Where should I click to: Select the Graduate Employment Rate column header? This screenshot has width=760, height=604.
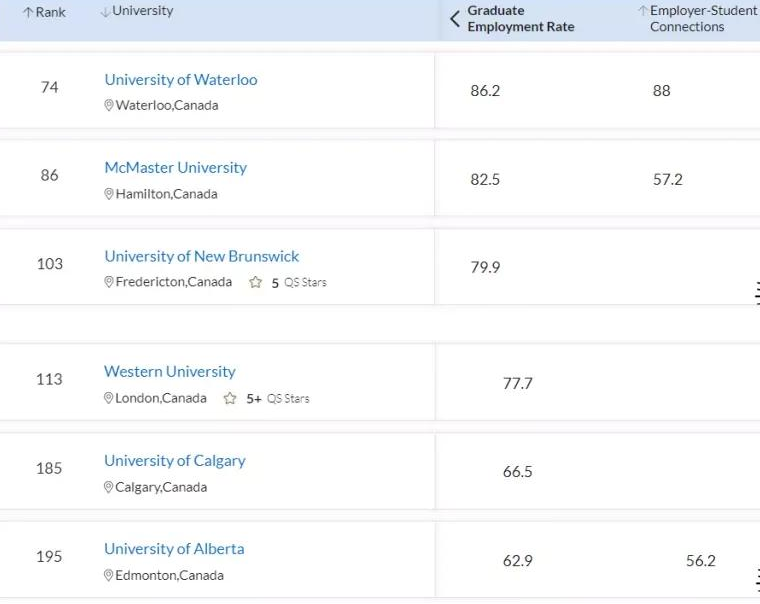coord(520,19)
